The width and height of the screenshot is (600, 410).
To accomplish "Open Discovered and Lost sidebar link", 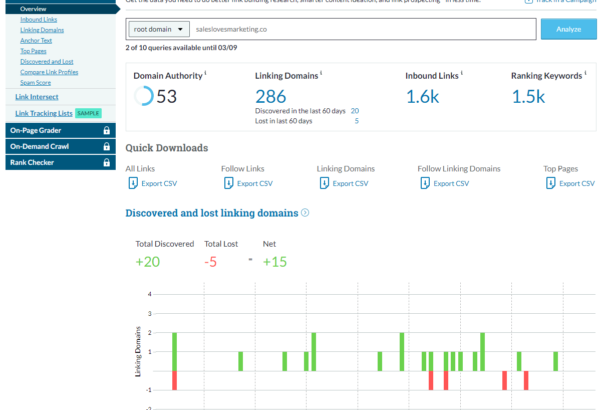I will [47, 62].
